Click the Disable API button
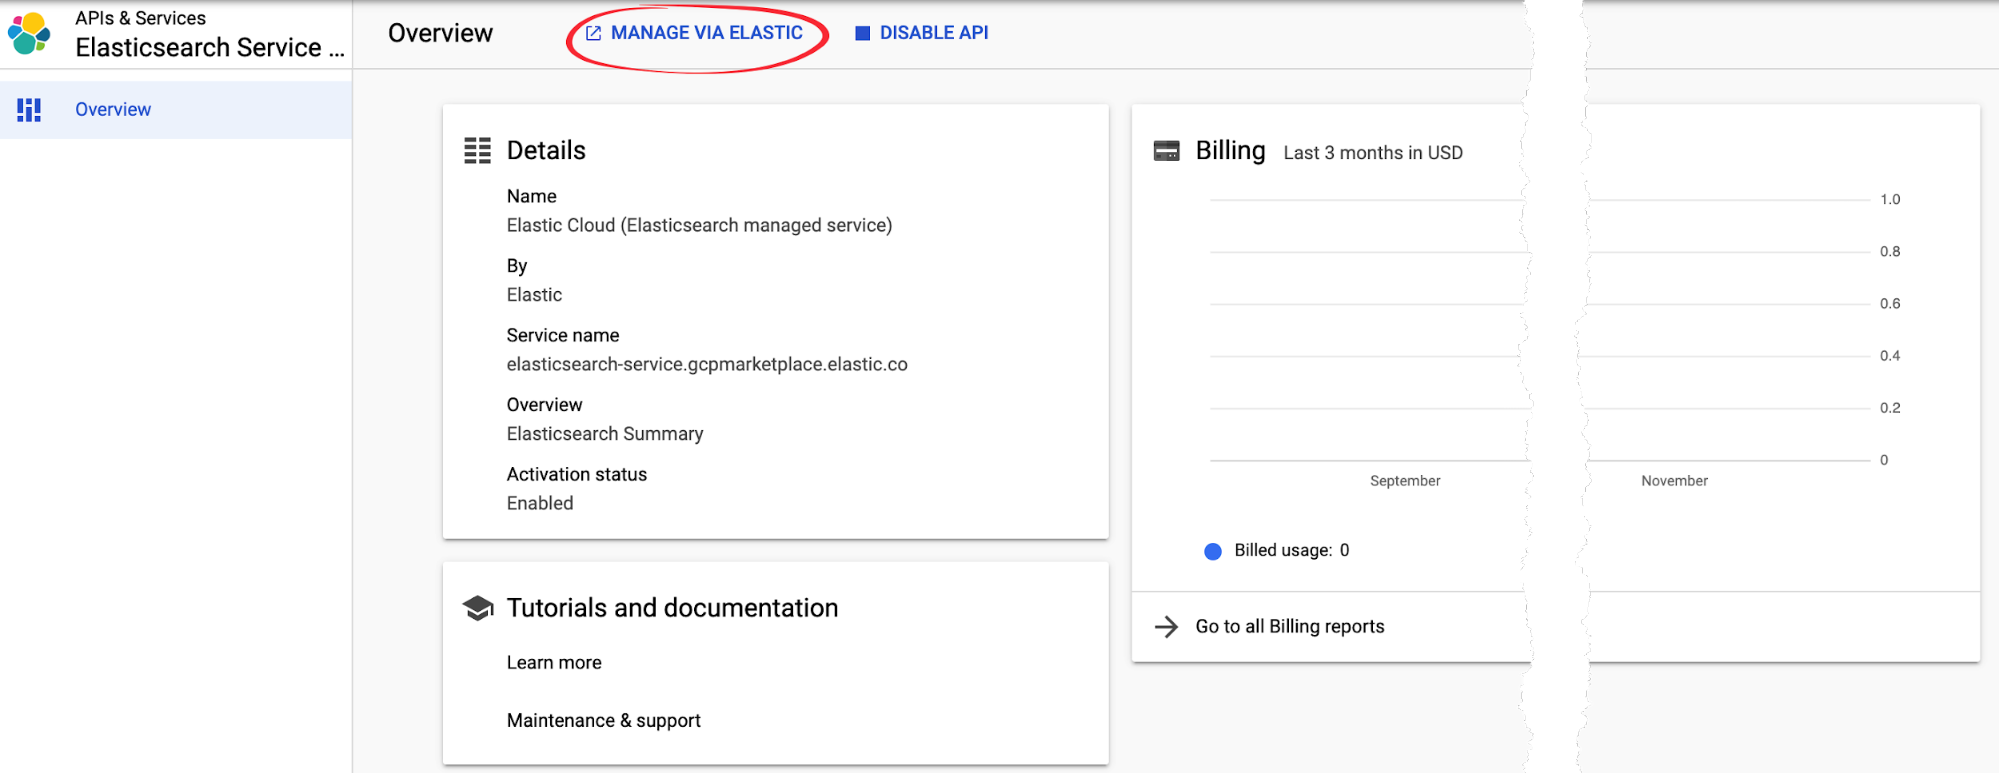Image resolution: width=1999 pixels, height=774 pixels. (x=922, y=33)
